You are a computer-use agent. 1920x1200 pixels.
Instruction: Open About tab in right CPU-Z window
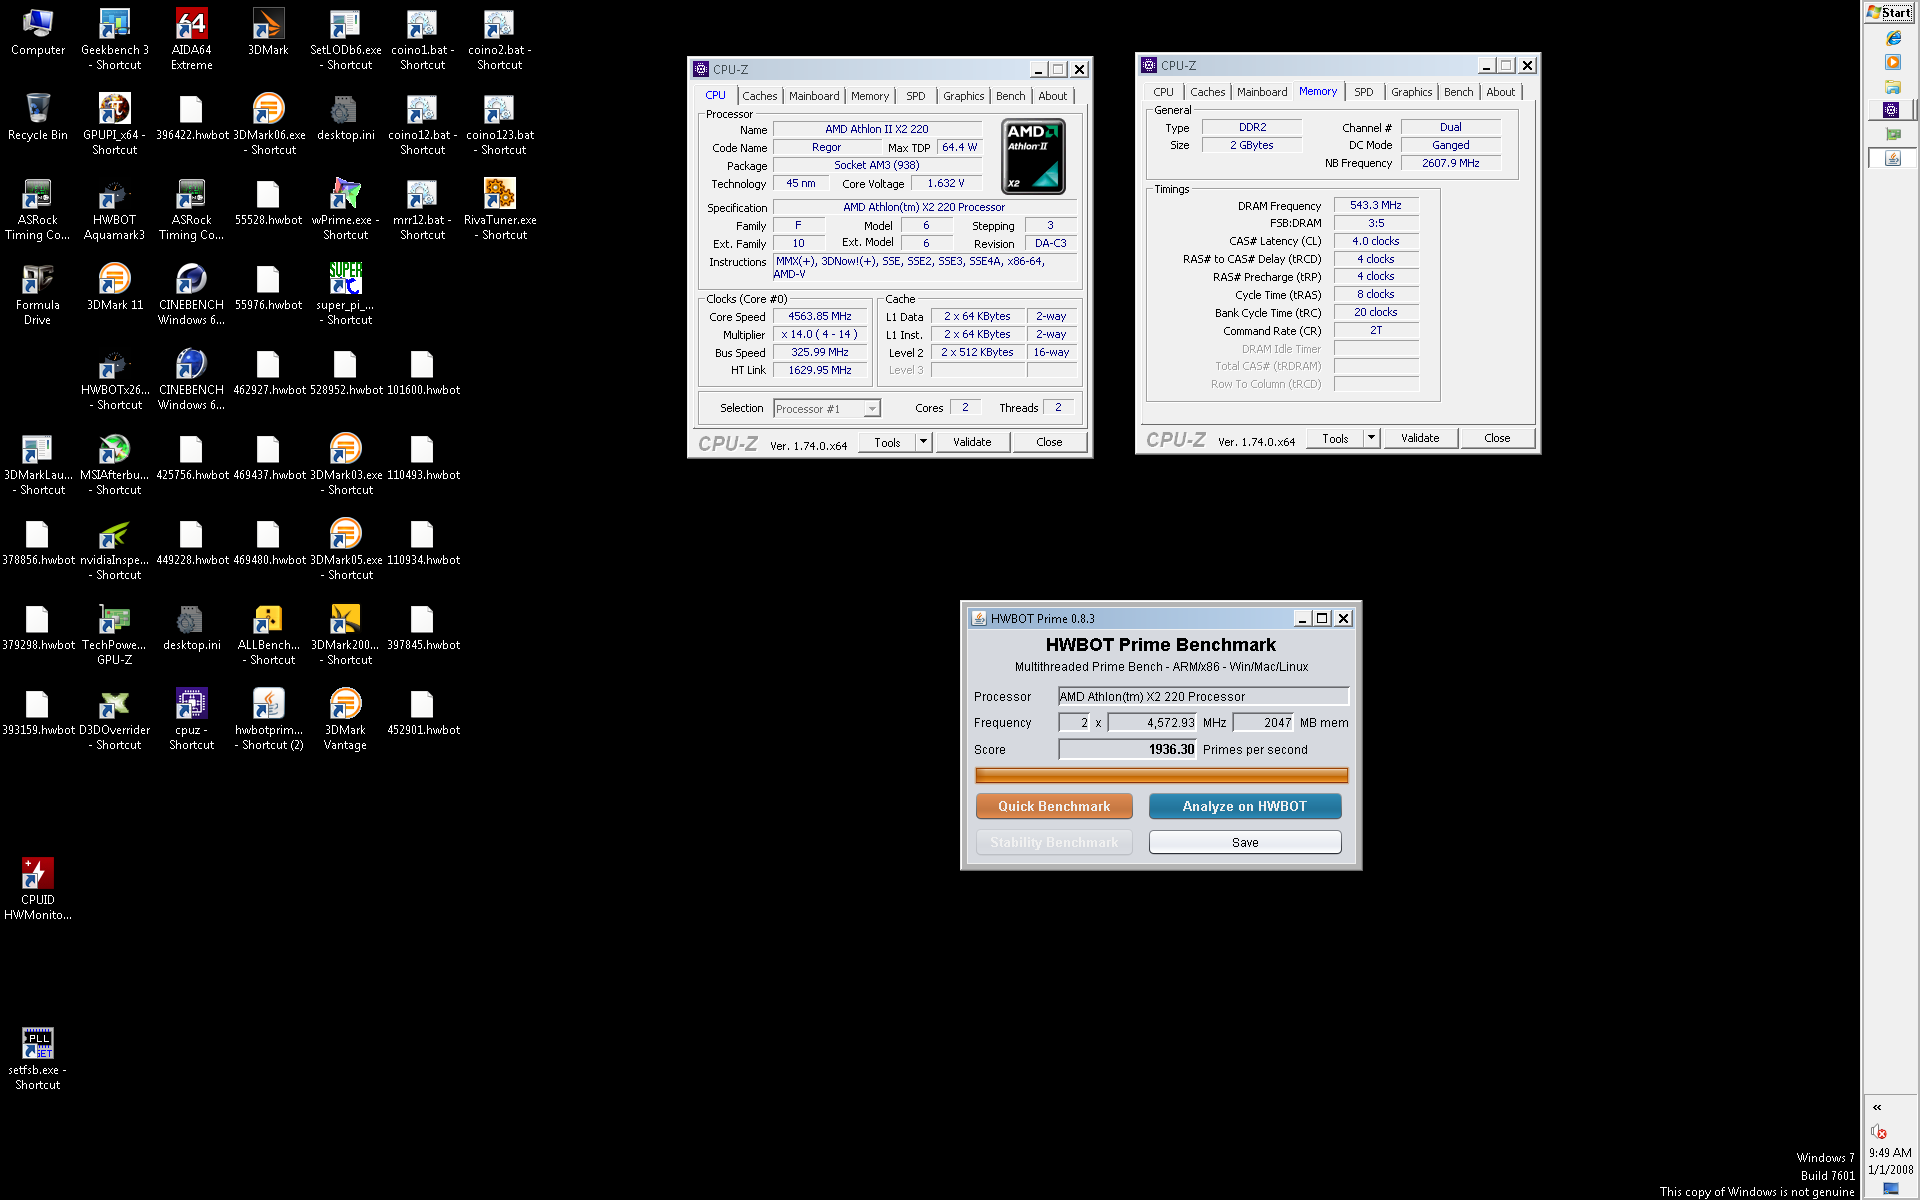[1500, 92]
